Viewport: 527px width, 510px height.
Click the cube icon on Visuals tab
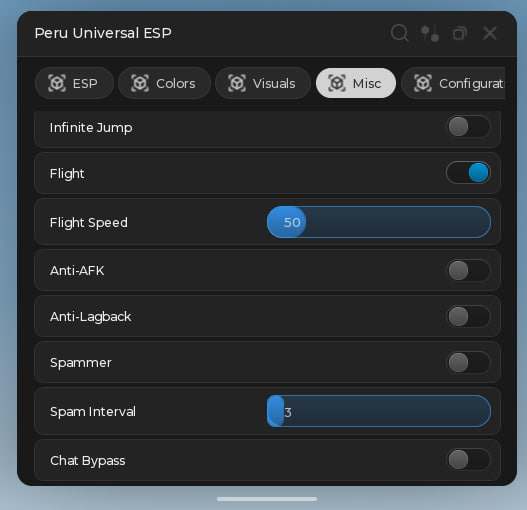point(237,83)
